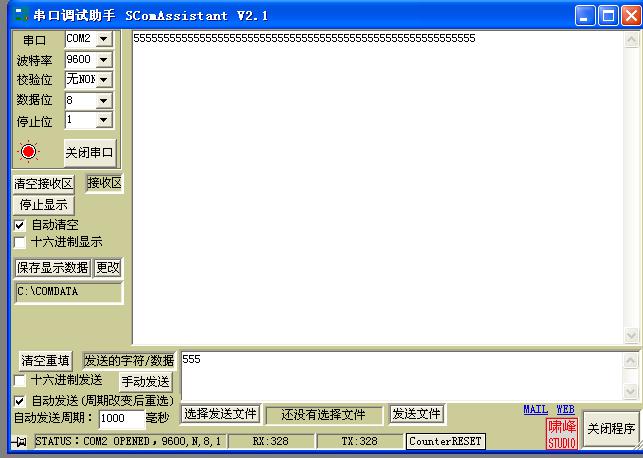643x458 pixels.
Task: Click the red STUDIO logo icon
Action: click(x=561, y=433)
